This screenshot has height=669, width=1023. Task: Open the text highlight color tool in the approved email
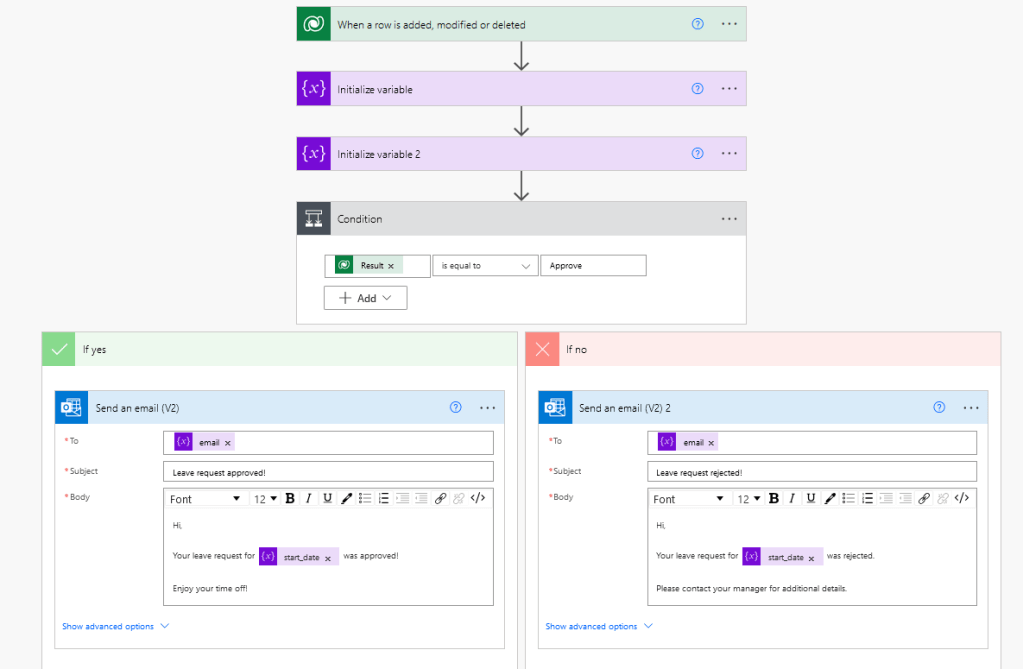[346, 498]
